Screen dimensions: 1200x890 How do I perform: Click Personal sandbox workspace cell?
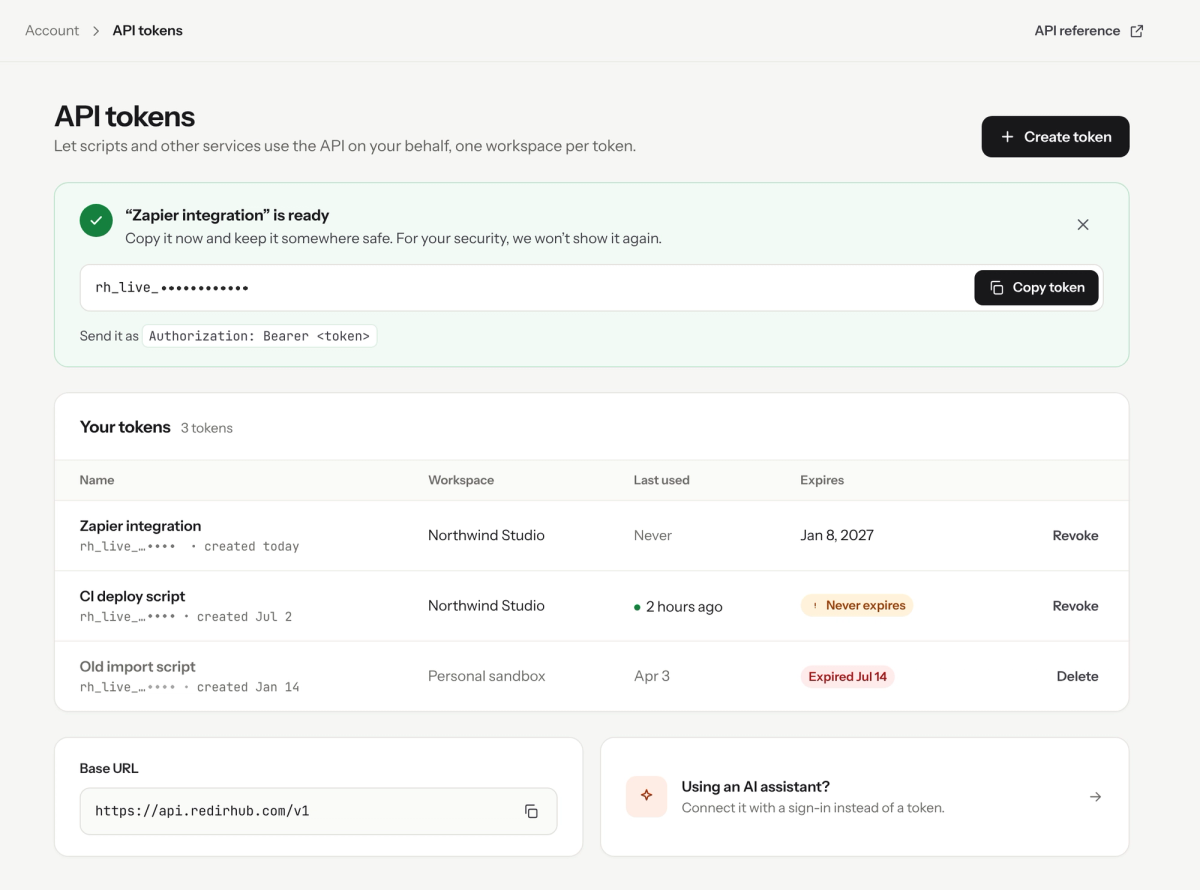[487, 677]
